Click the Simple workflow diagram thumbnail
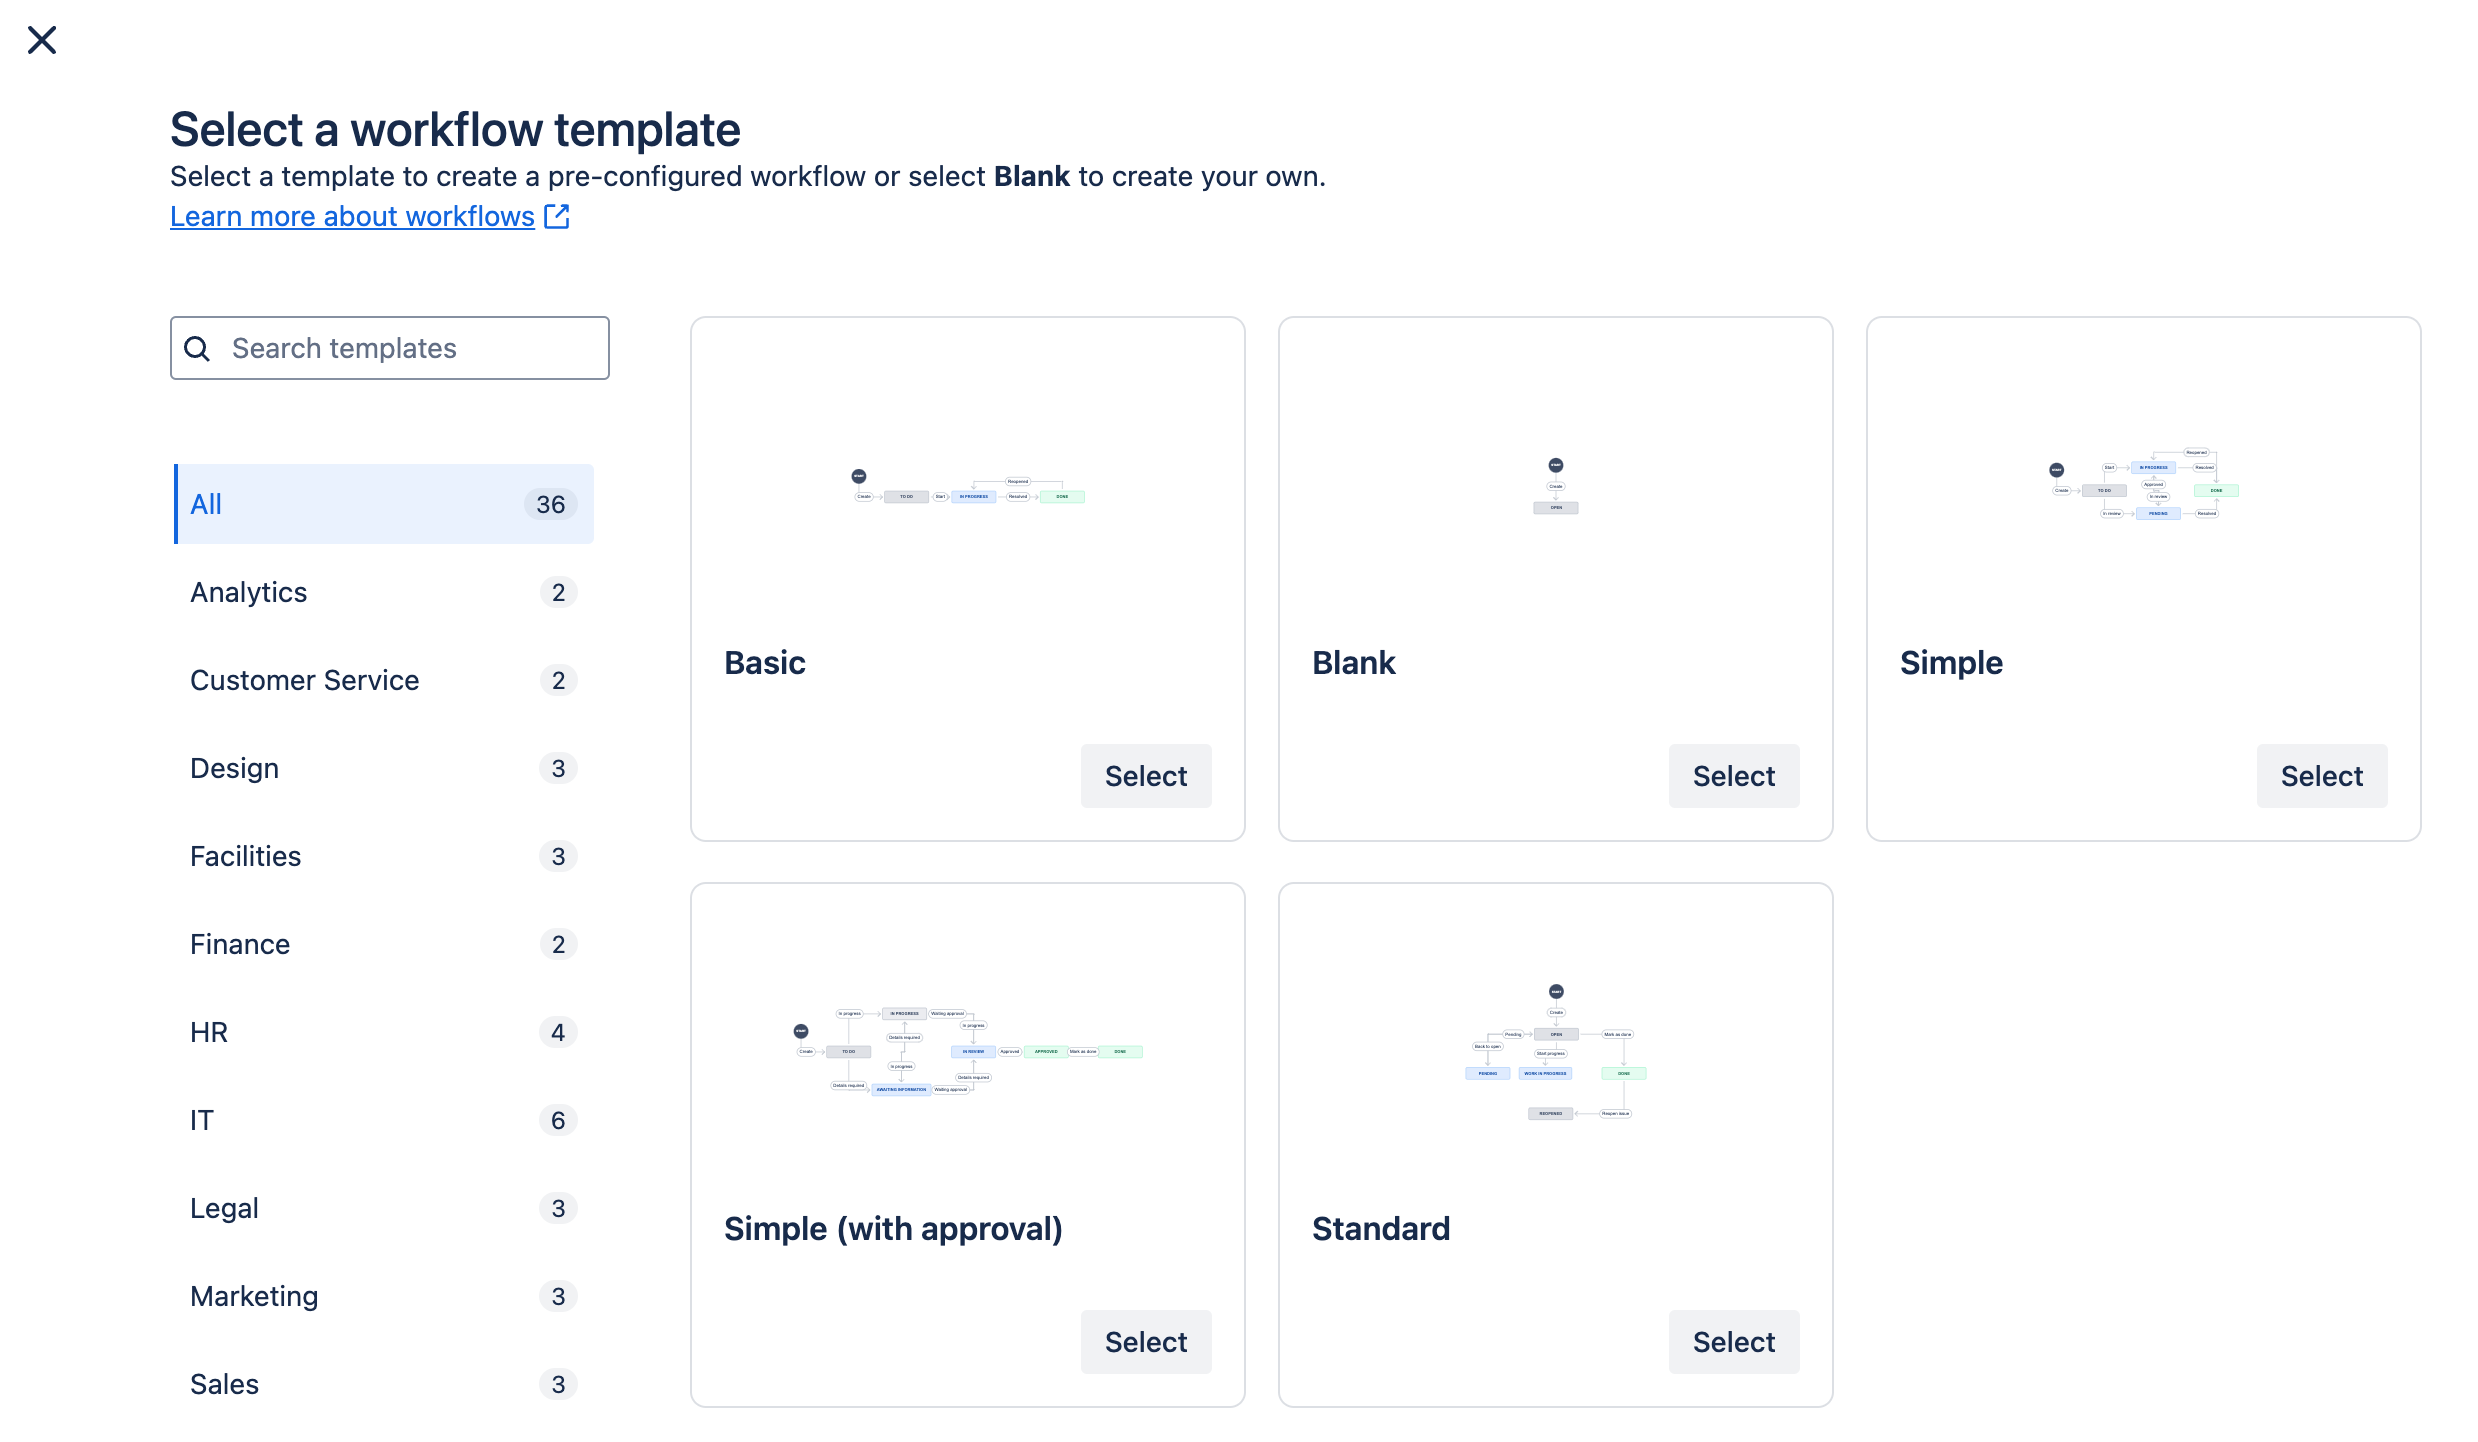 click(x=2143, y=485)
